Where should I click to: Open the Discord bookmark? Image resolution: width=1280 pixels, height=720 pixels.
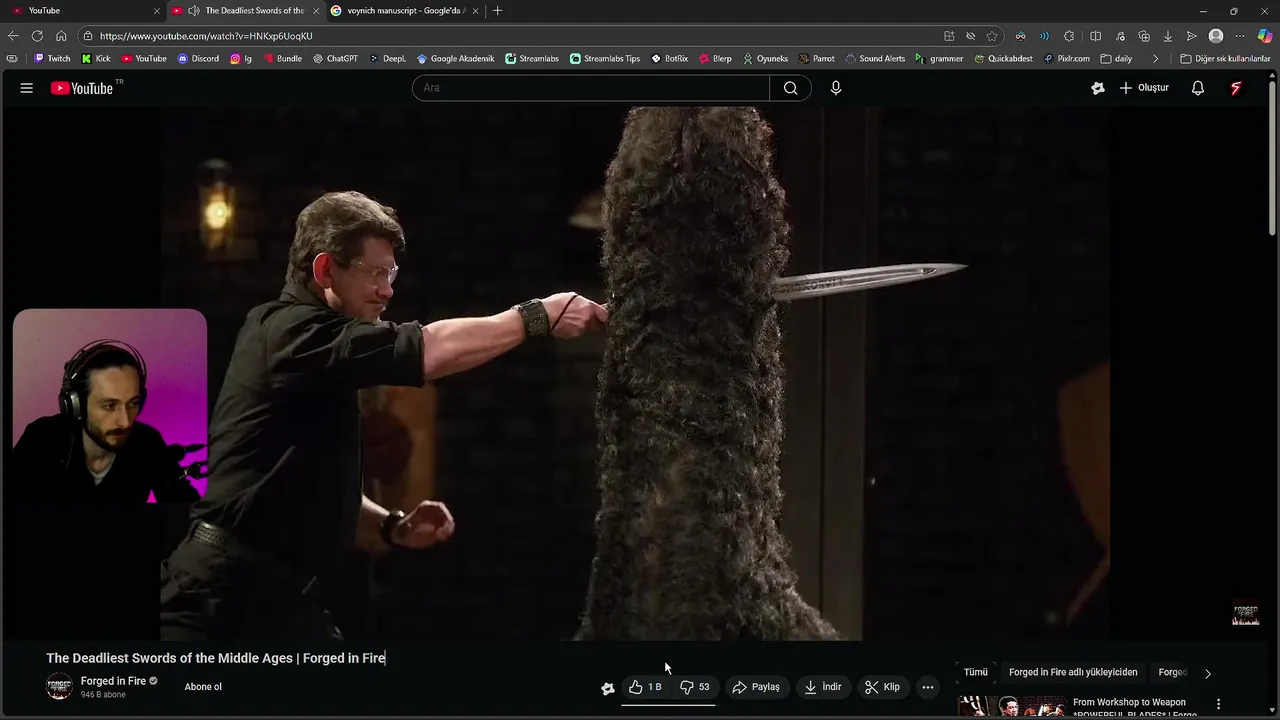tap(198, 59)
